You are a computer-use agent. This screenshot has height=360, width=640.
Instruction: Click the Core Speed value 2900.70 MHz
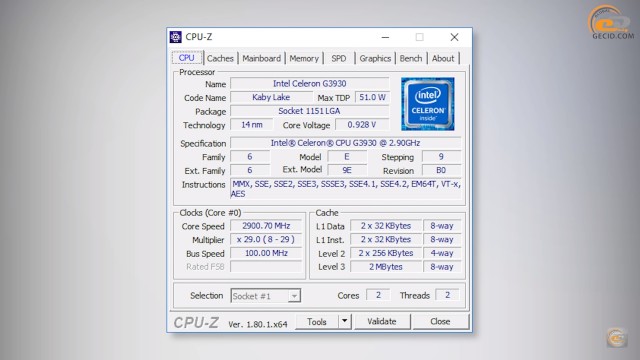click(x=266, y=226)
